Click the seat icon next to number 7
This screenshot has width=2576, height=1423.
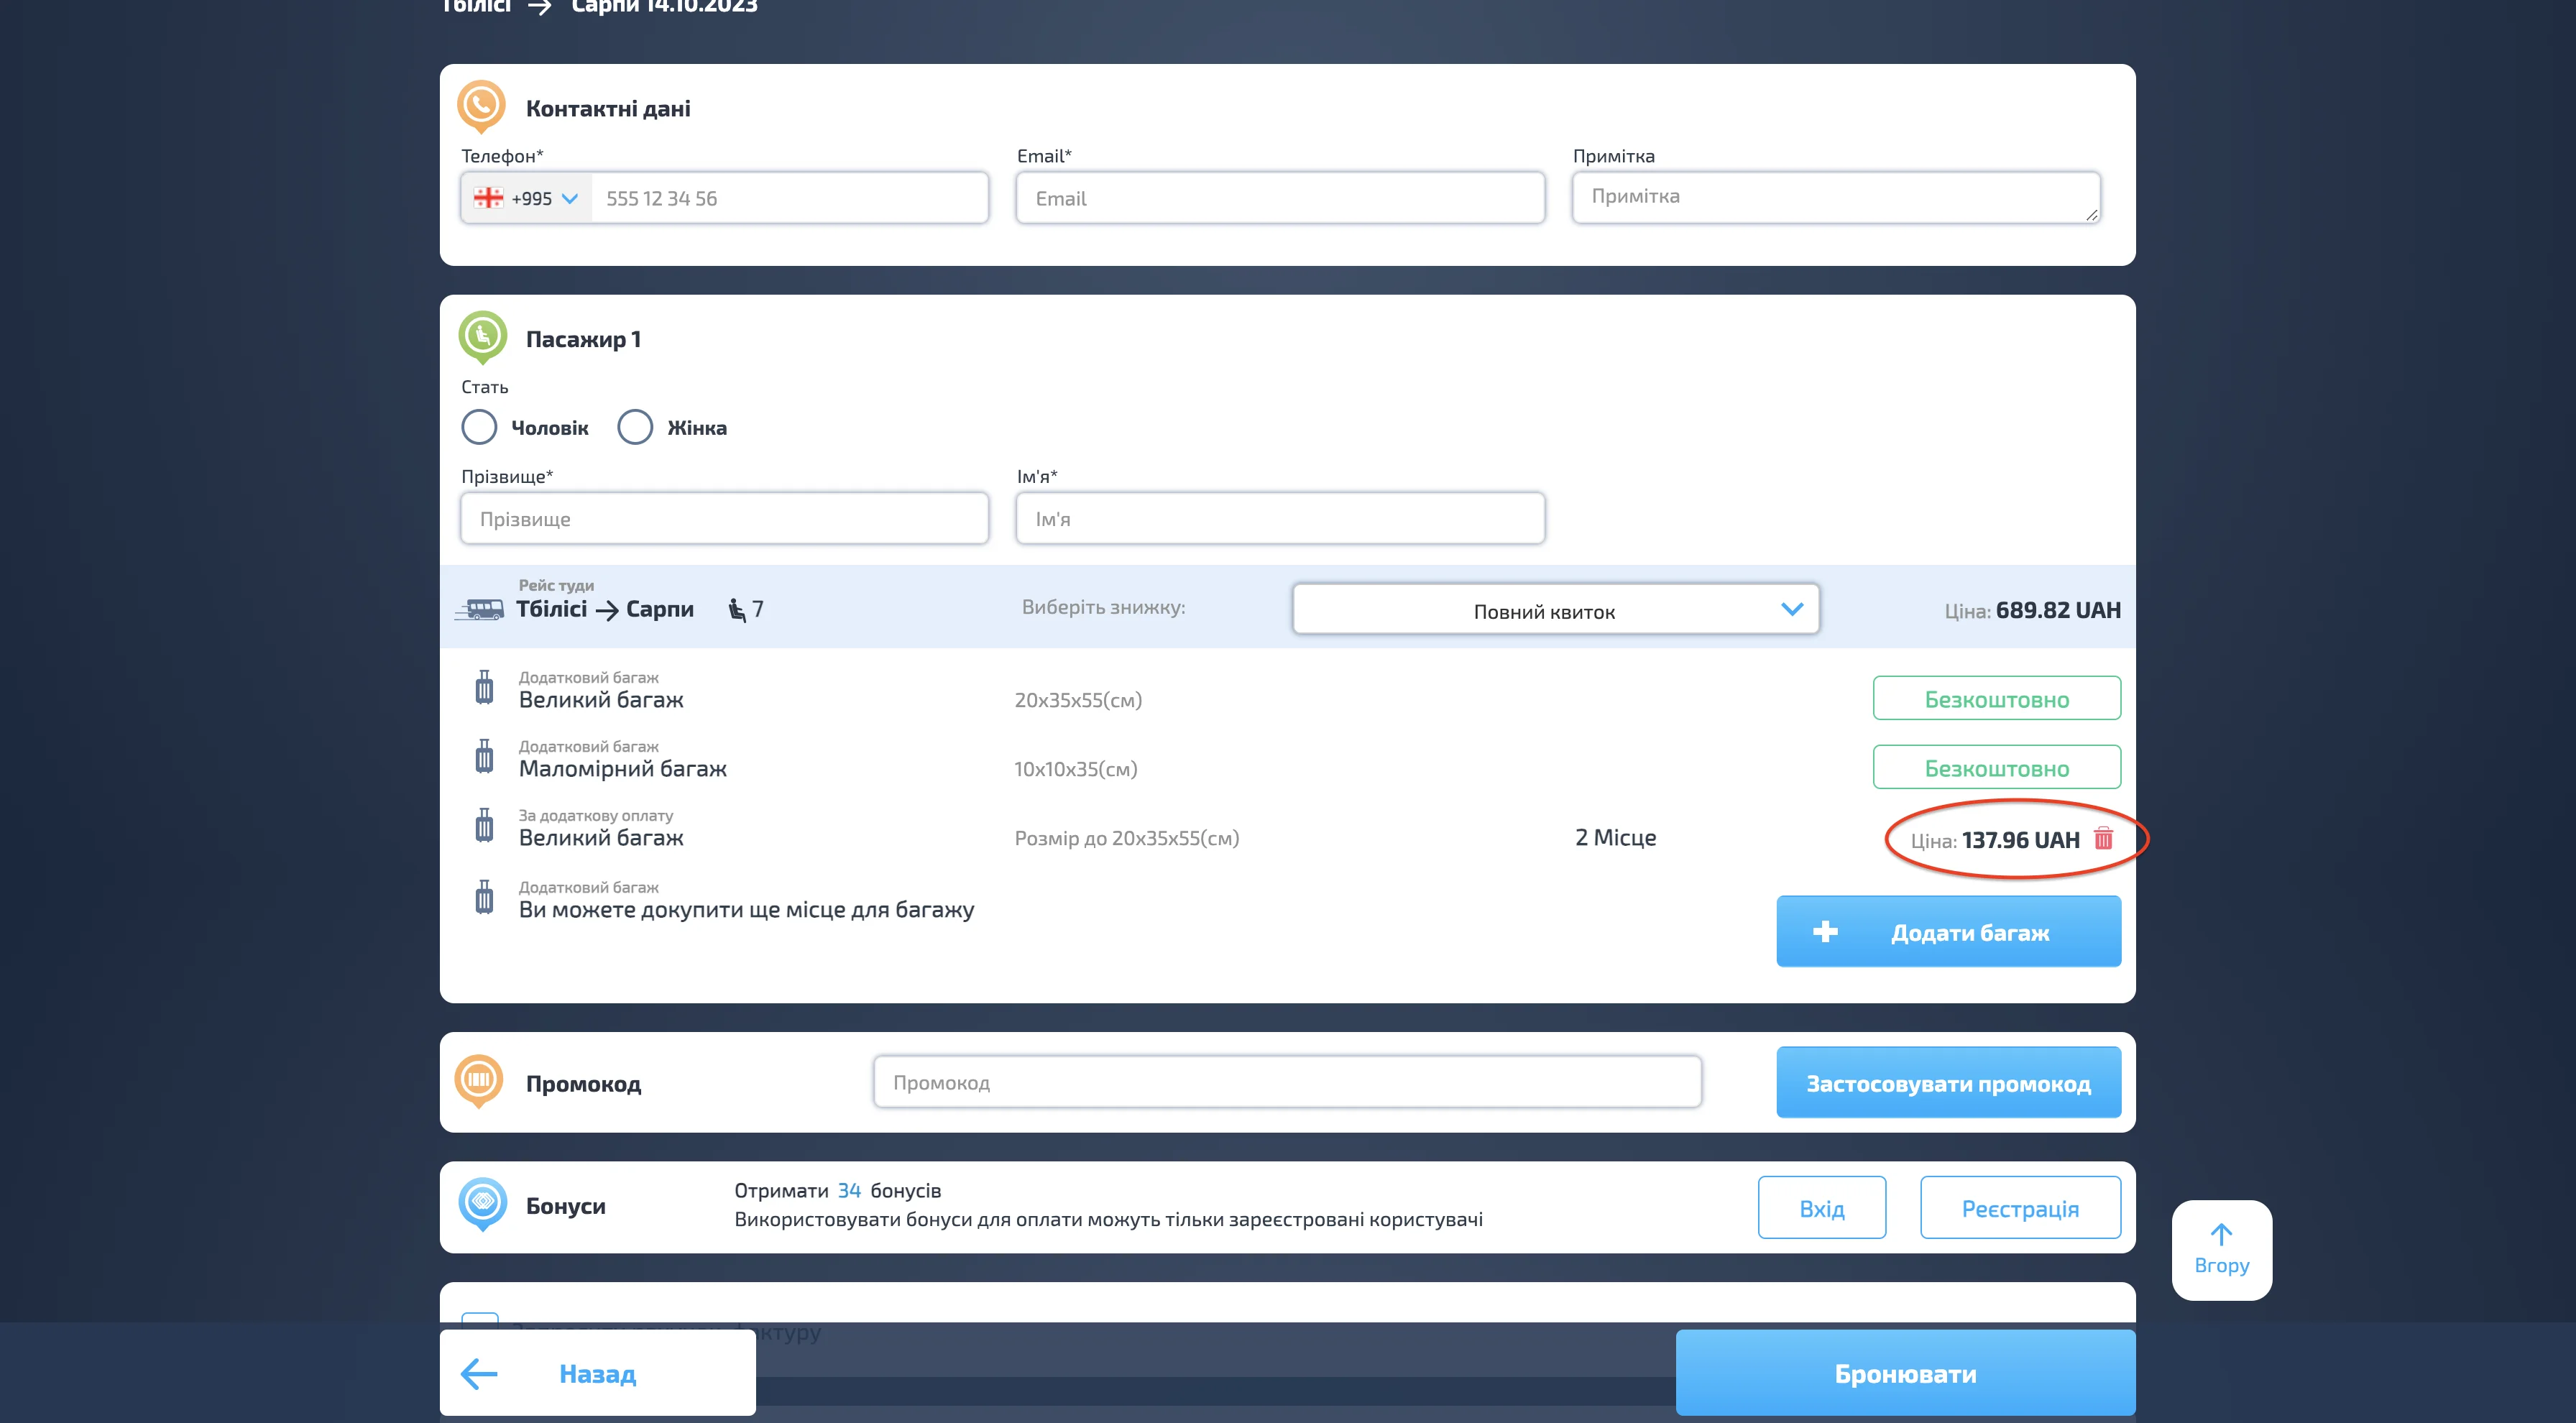(x=737, y=610)
